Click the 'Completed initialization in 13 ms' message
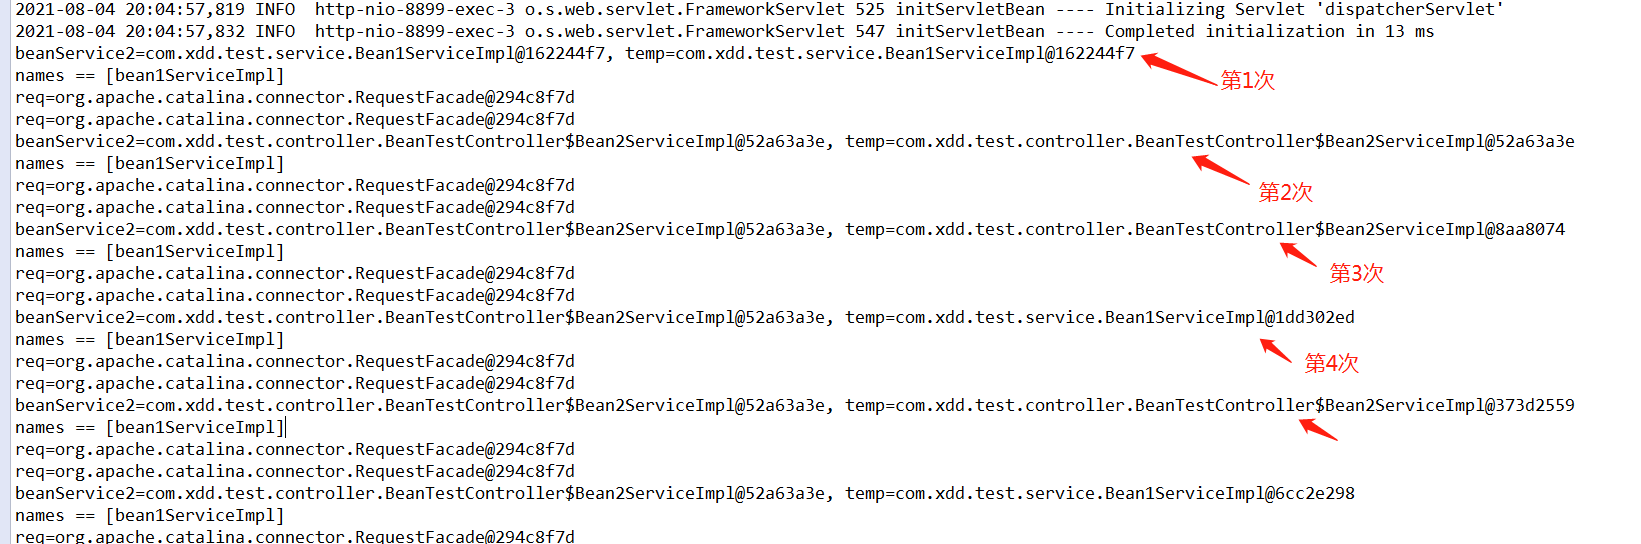Viewport: 1641px width, 544px height. pos(1269,31)
